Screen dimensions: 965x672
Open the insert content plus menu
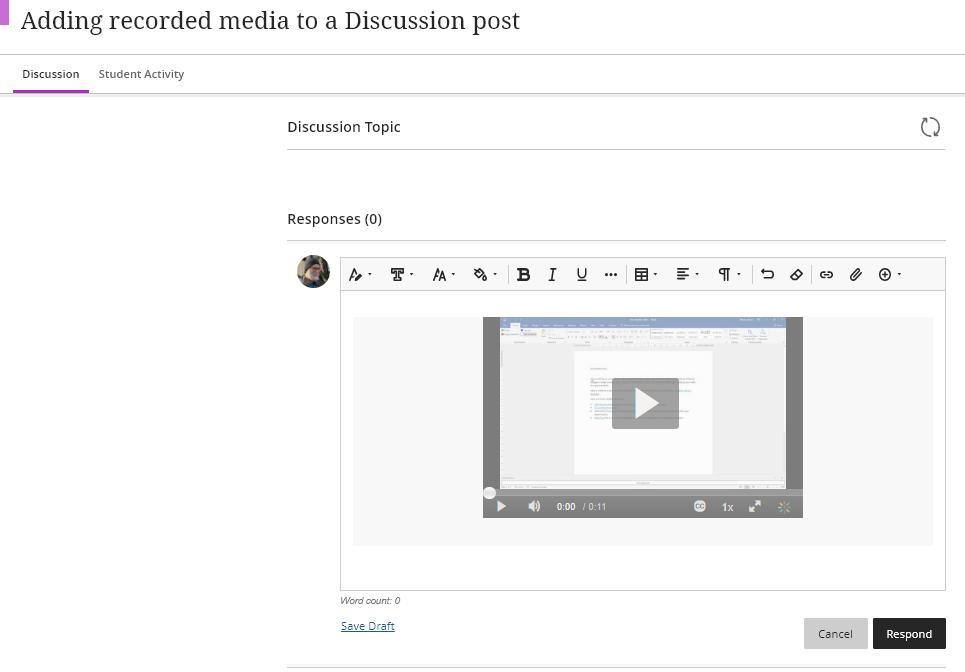coord(889,275)
